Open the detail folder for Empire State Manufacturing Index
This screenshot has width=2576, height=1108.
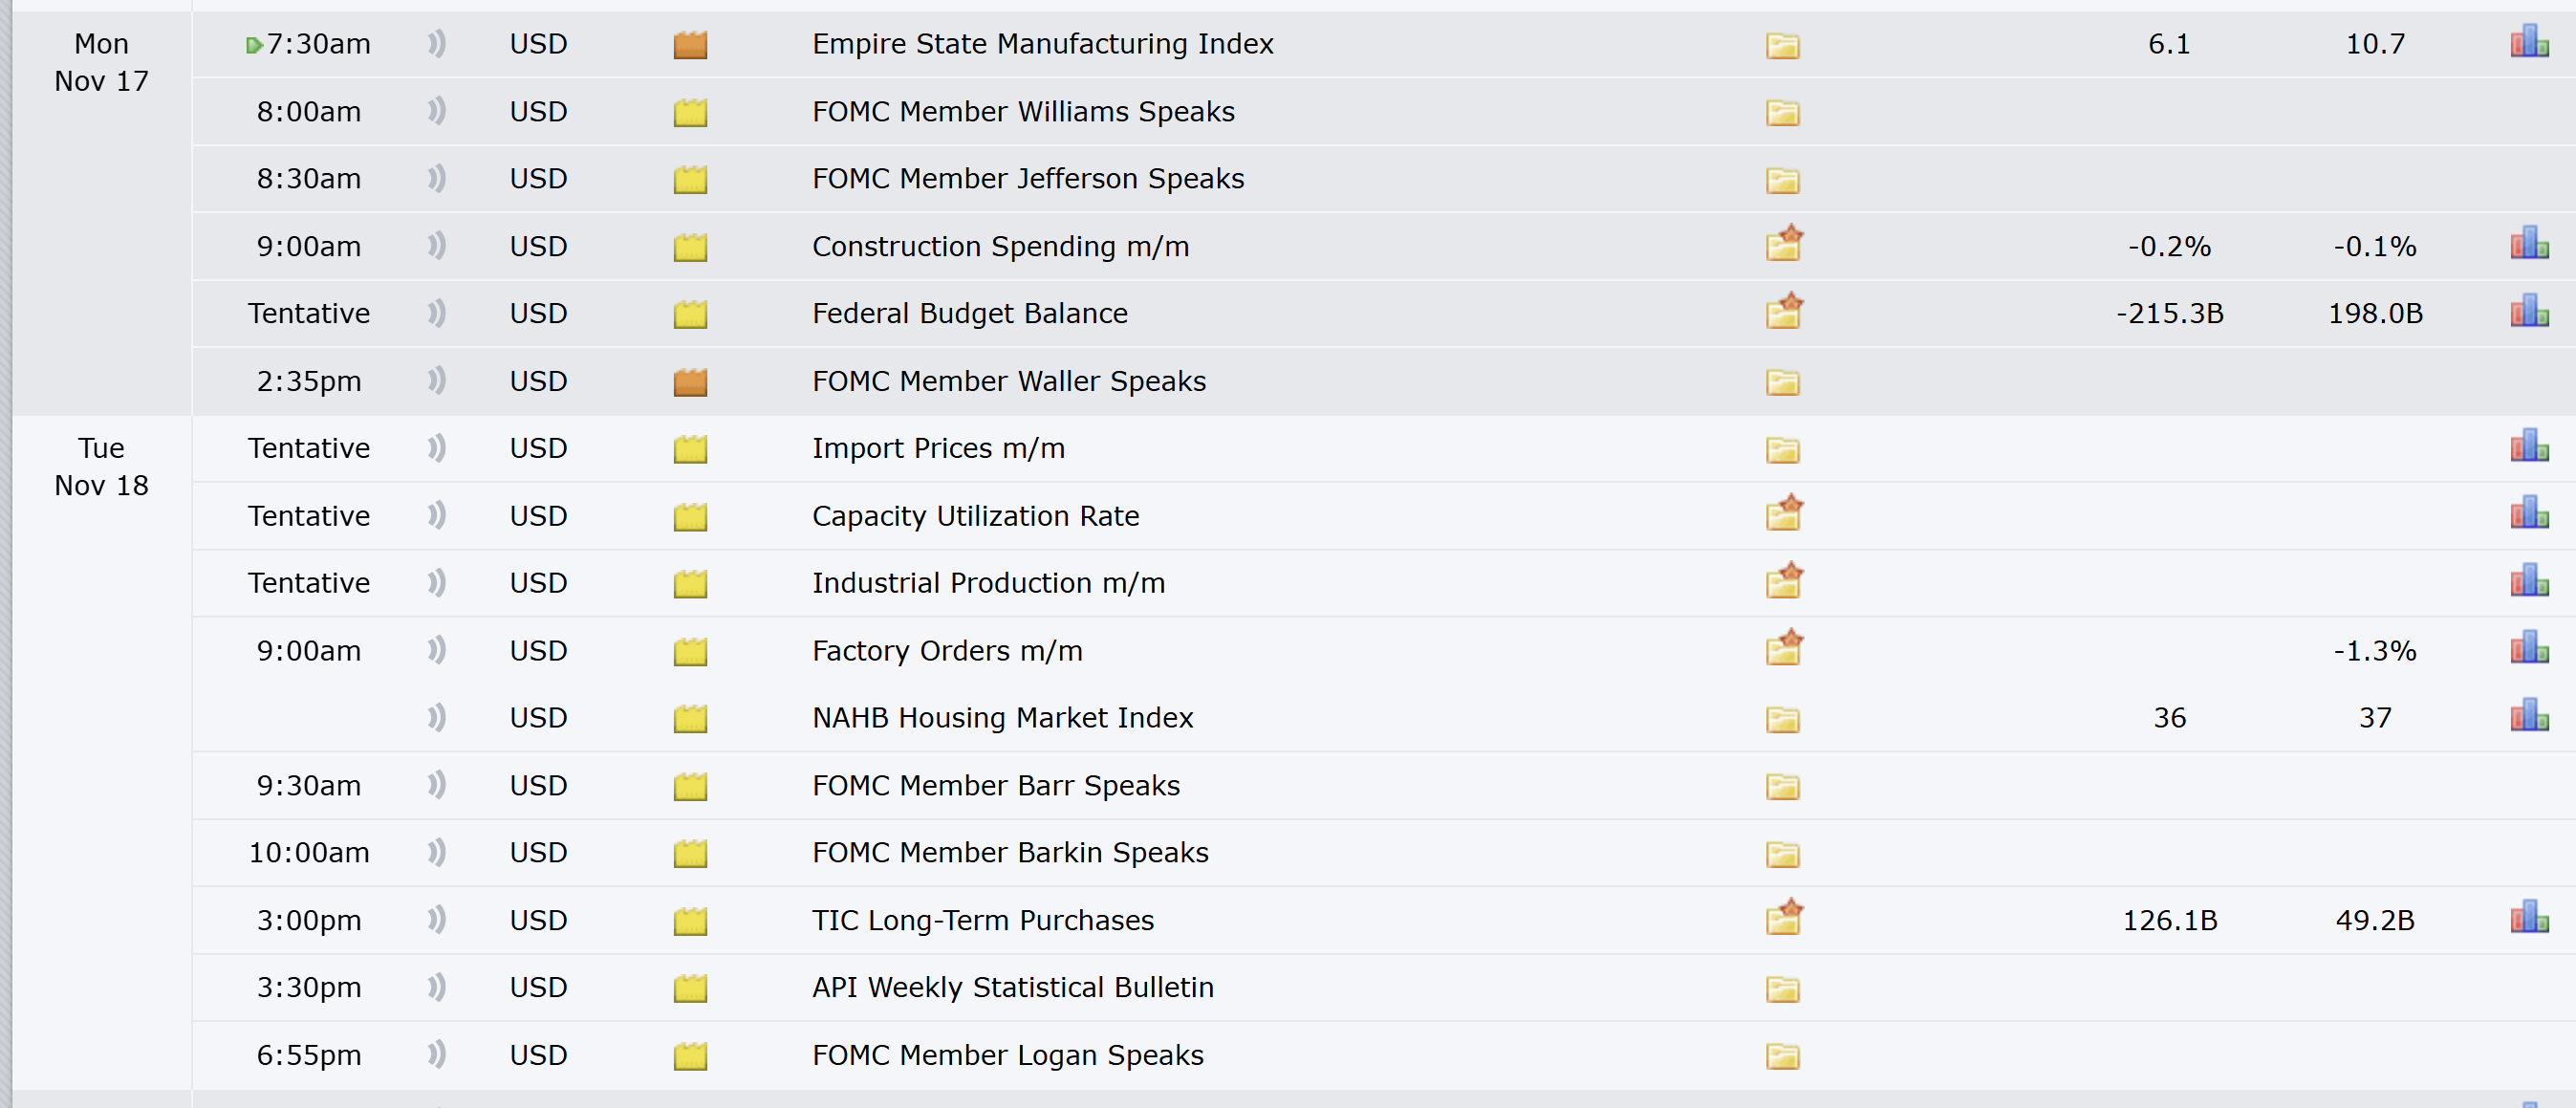(1782, 45)
